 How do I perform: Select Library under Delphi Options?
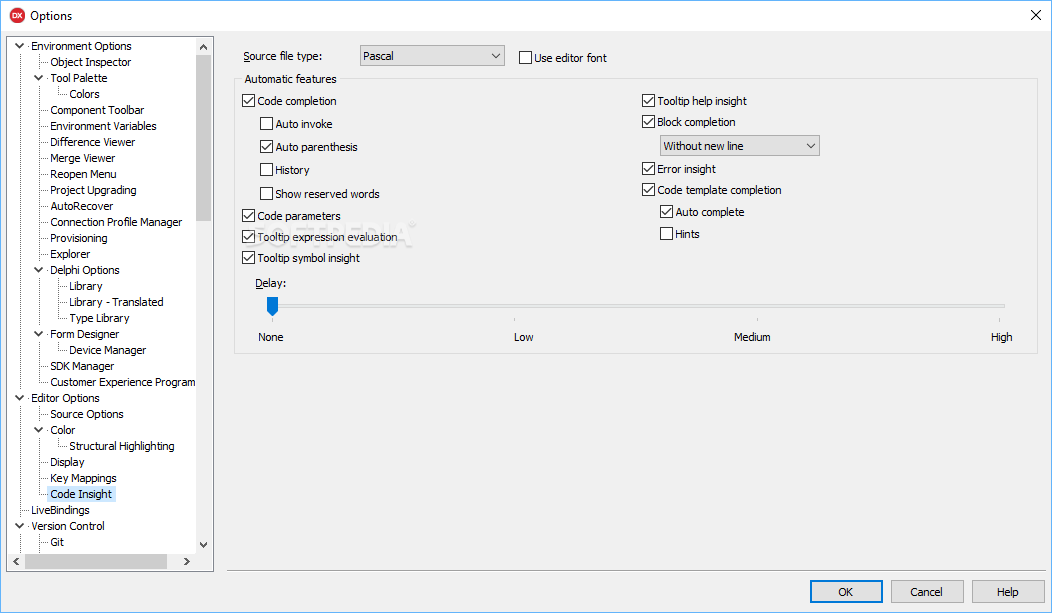pos(86,286)
